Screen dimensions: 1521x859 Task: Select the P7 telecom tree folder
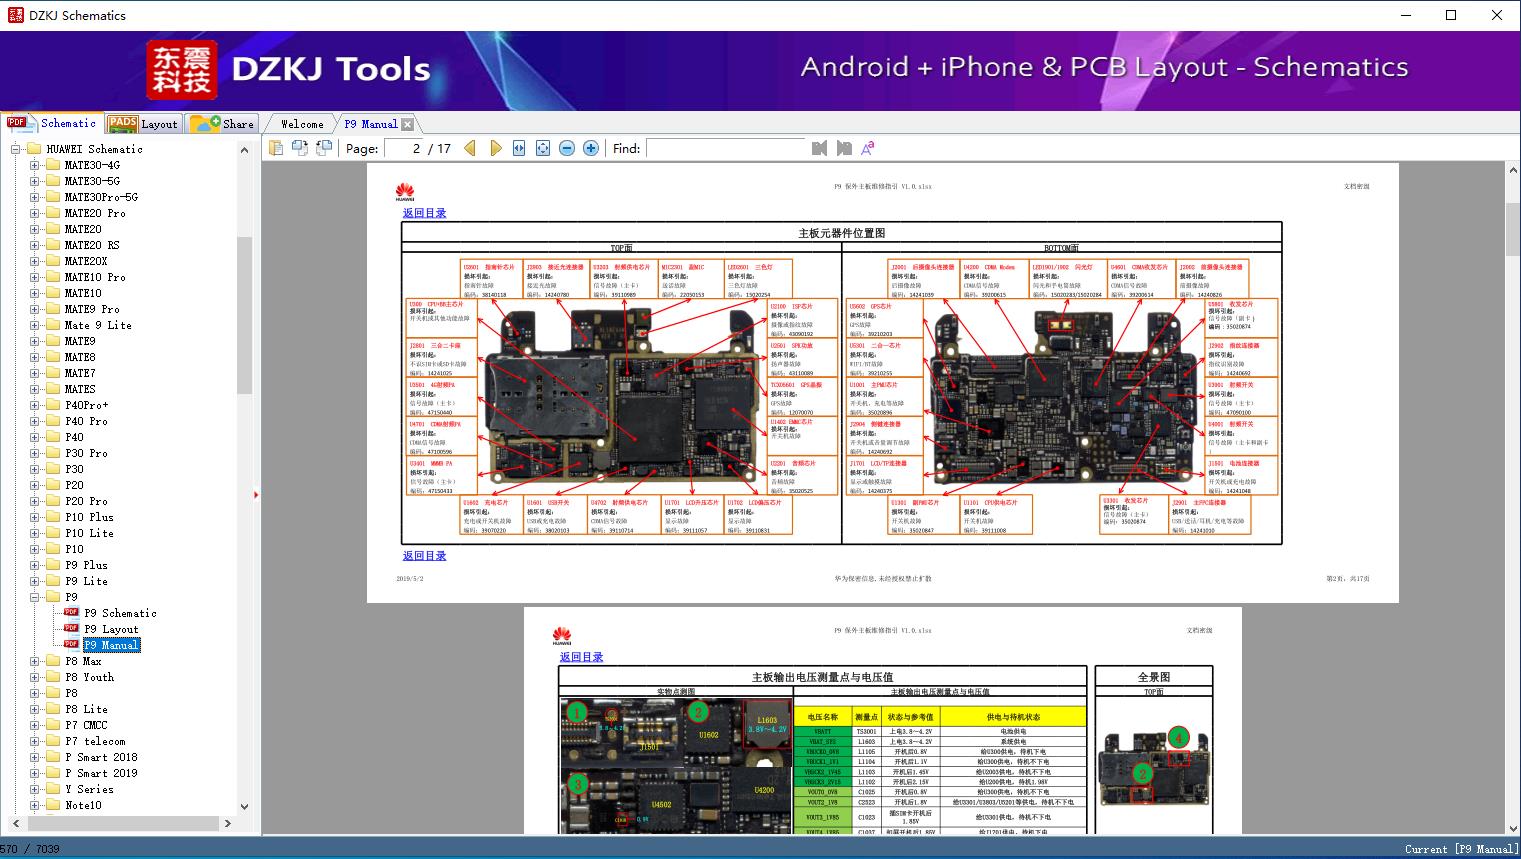point(95,741)
